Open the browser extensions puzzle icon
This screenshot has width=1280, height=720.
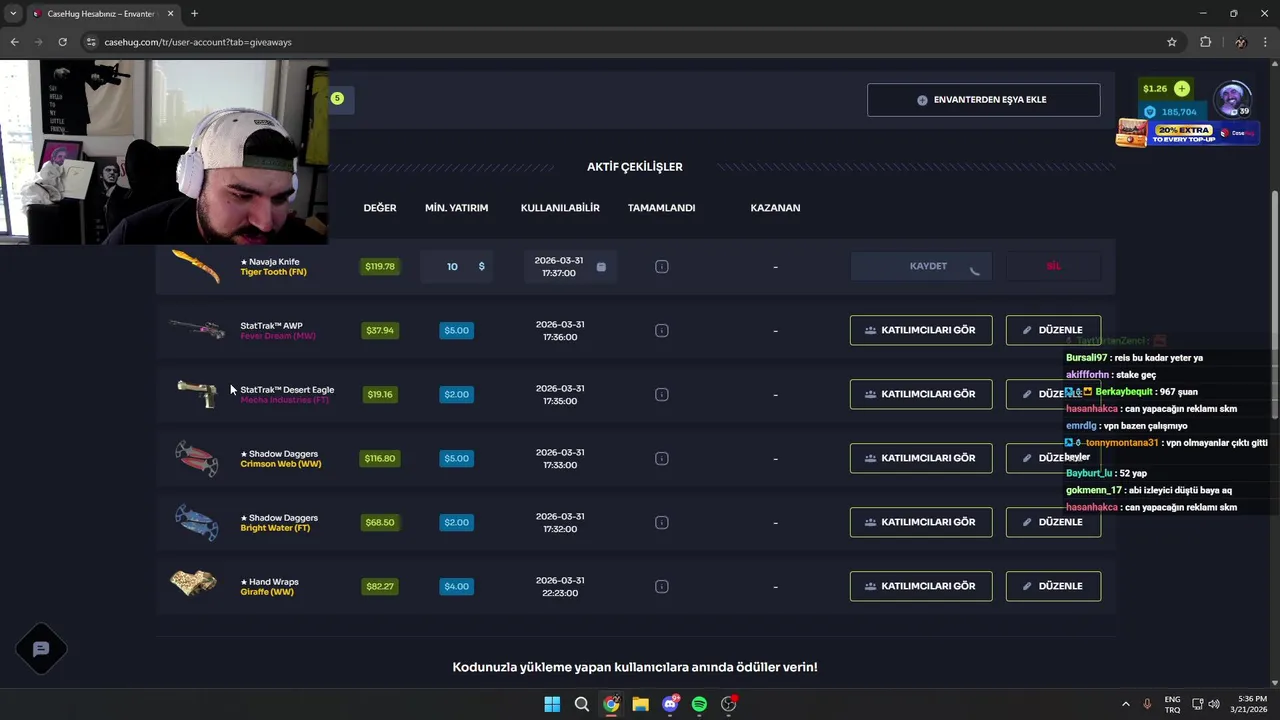tap(1205, 42)
